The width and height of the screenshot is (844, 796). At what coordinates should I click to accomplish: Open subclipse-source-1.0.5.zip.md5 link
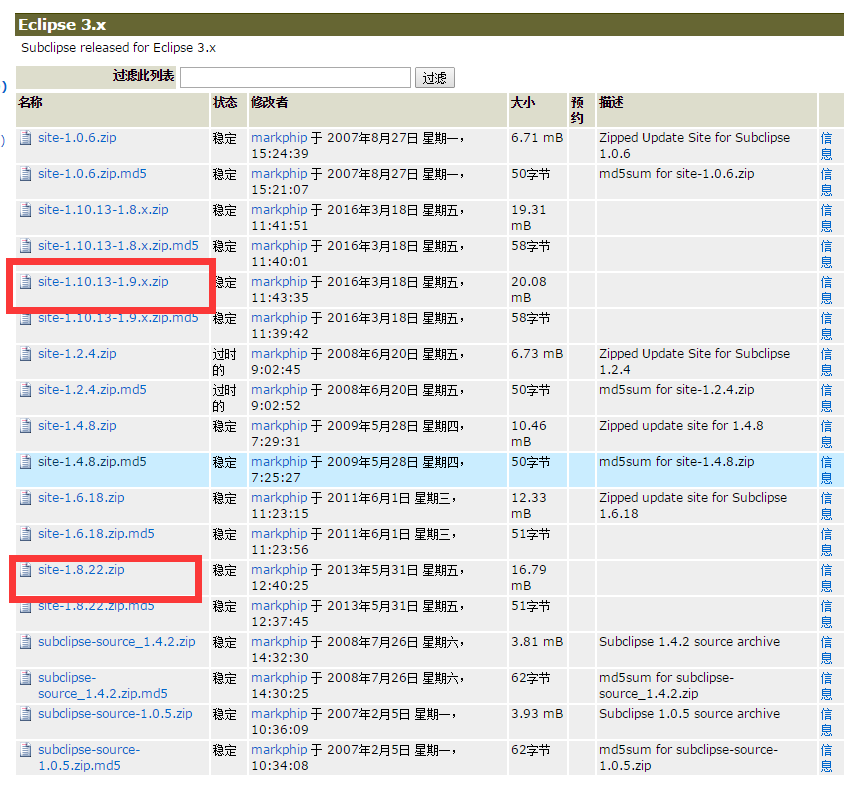pos(89,758)
